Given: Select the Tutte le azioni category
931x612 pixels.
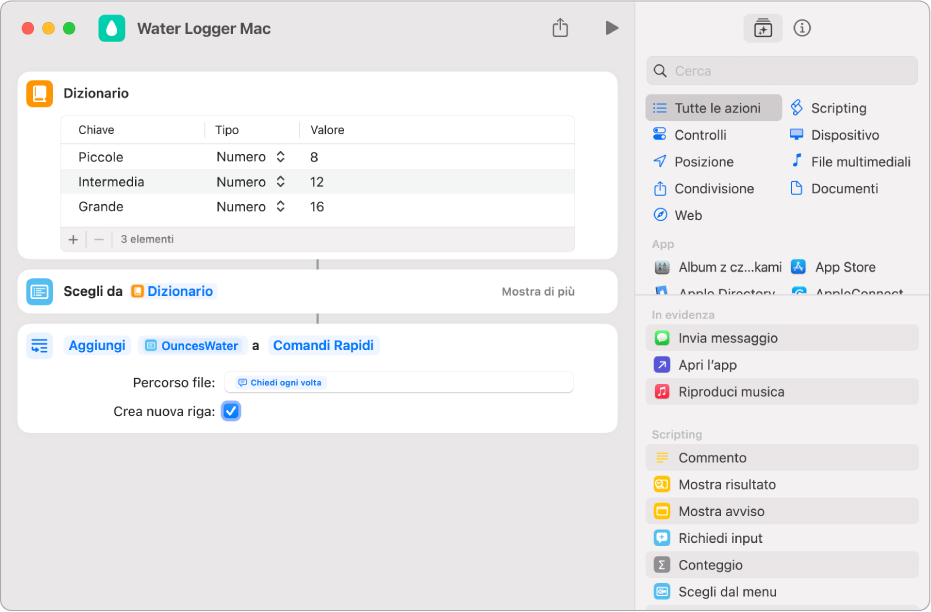Looking at the screenshot, I should point(714,108).
